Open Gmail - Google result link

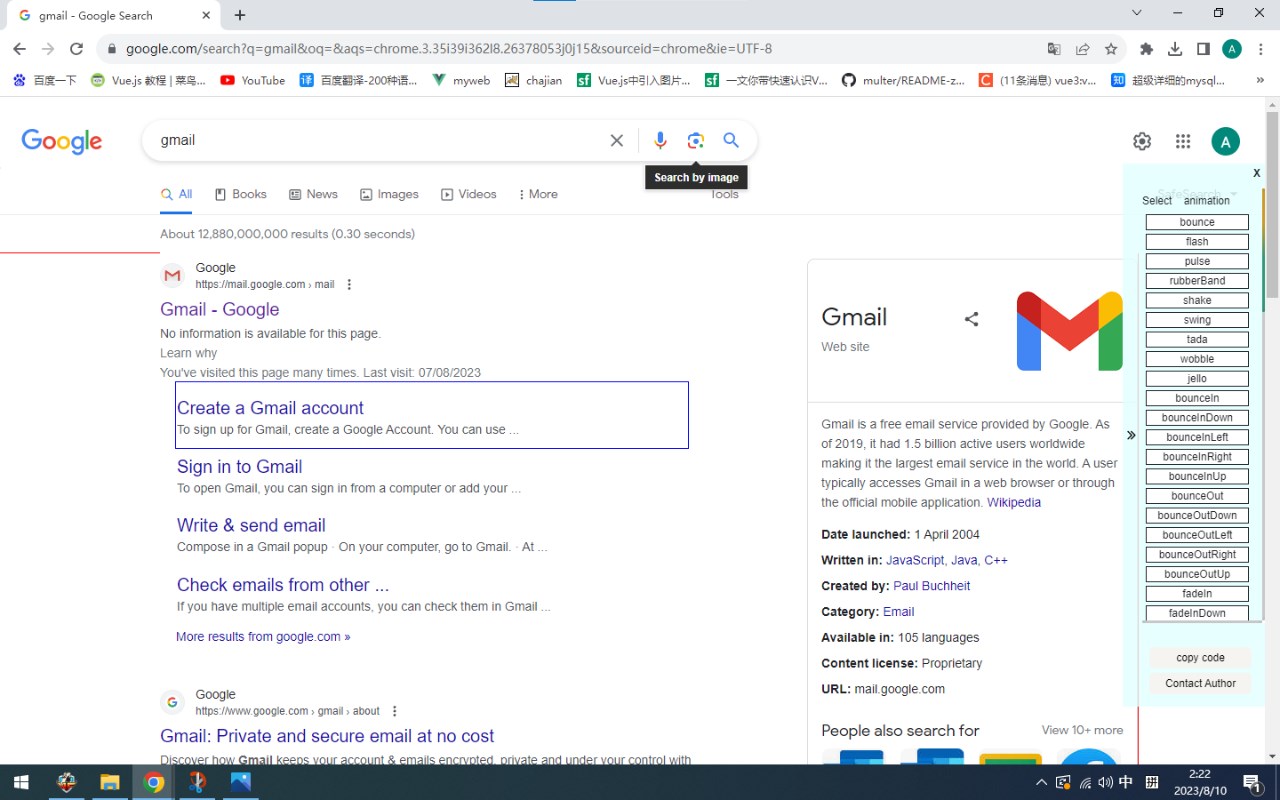(x=220, y=310)
